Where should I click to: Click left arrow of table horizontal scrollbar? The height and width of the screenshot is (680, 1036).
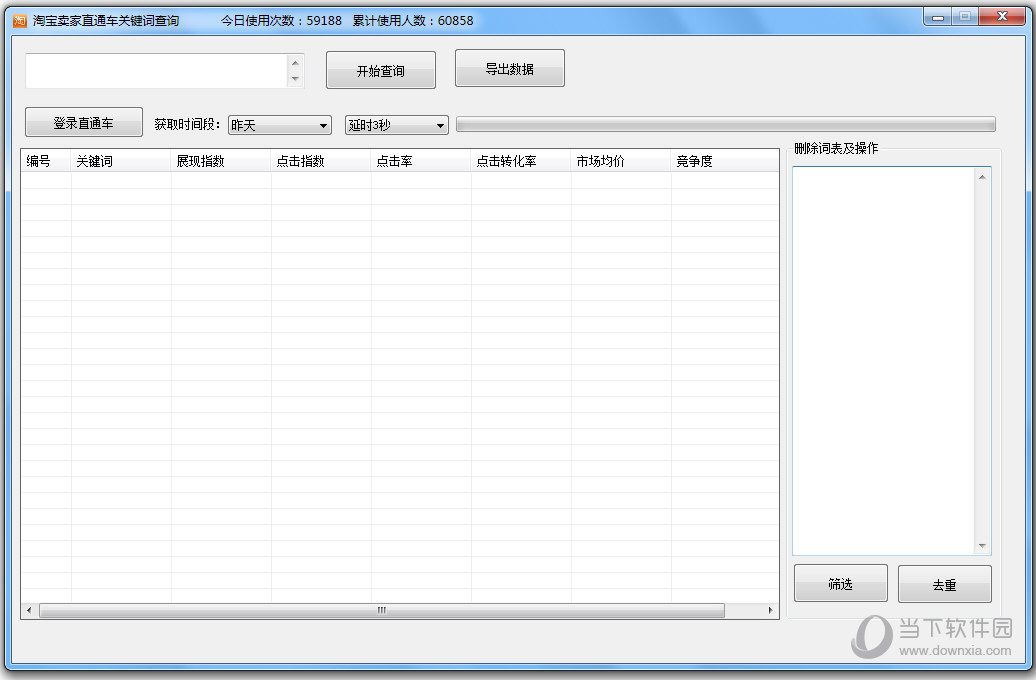[28, 611]
